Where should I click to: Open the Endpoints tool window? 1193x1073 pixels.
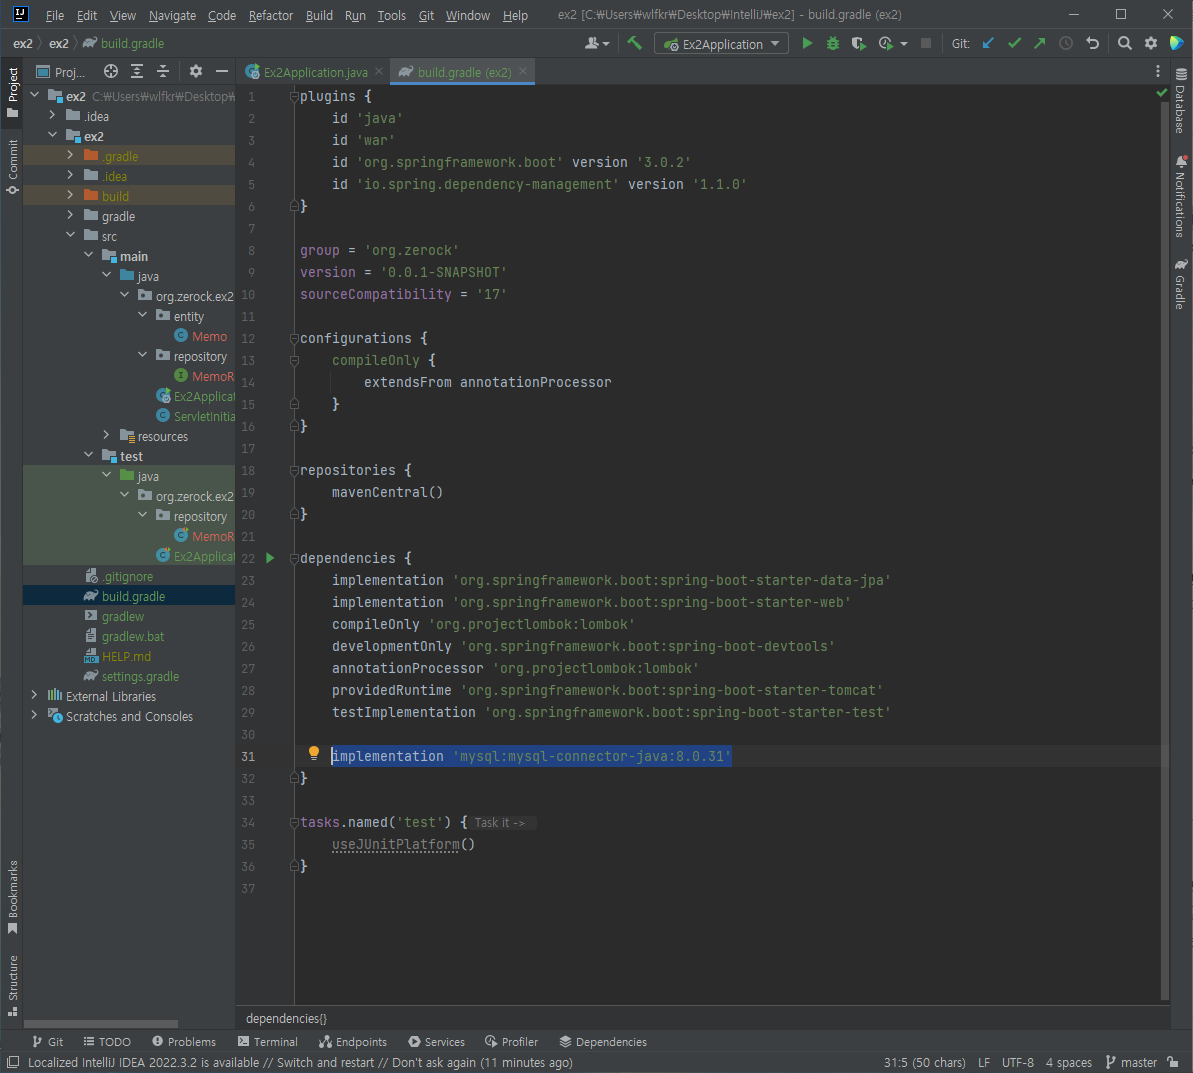coord(353,1042)
